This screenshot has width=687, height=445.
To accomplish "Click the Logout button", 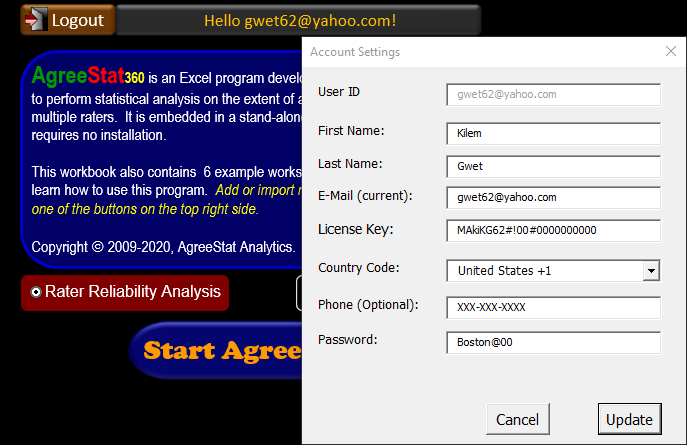I will pos(68,20).
